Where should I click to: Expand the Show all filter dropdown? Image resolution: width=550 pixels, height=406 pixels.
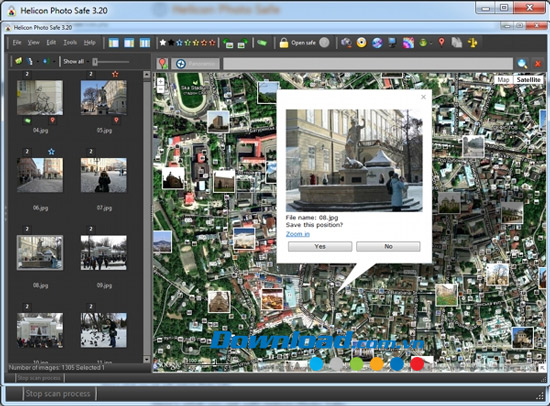tap(88, 62)
